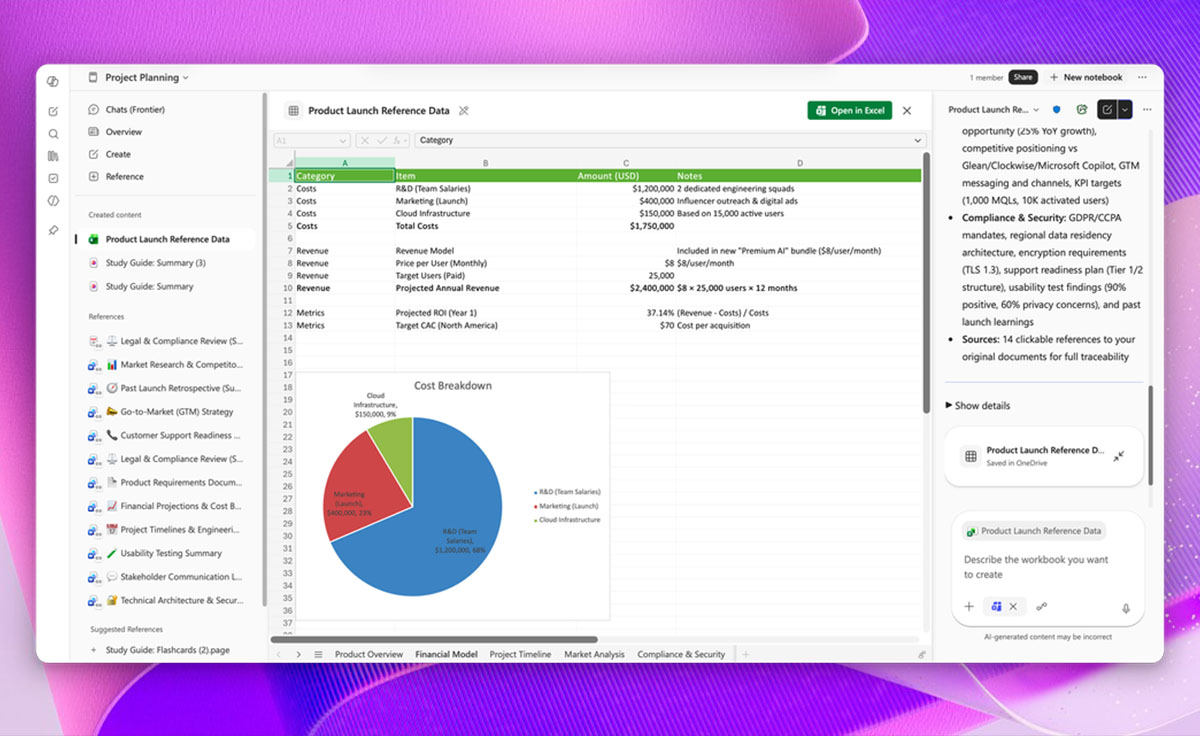Select the Financial Model sheet tab
The width and height of the screenshot is (1200, 736).
446,654
